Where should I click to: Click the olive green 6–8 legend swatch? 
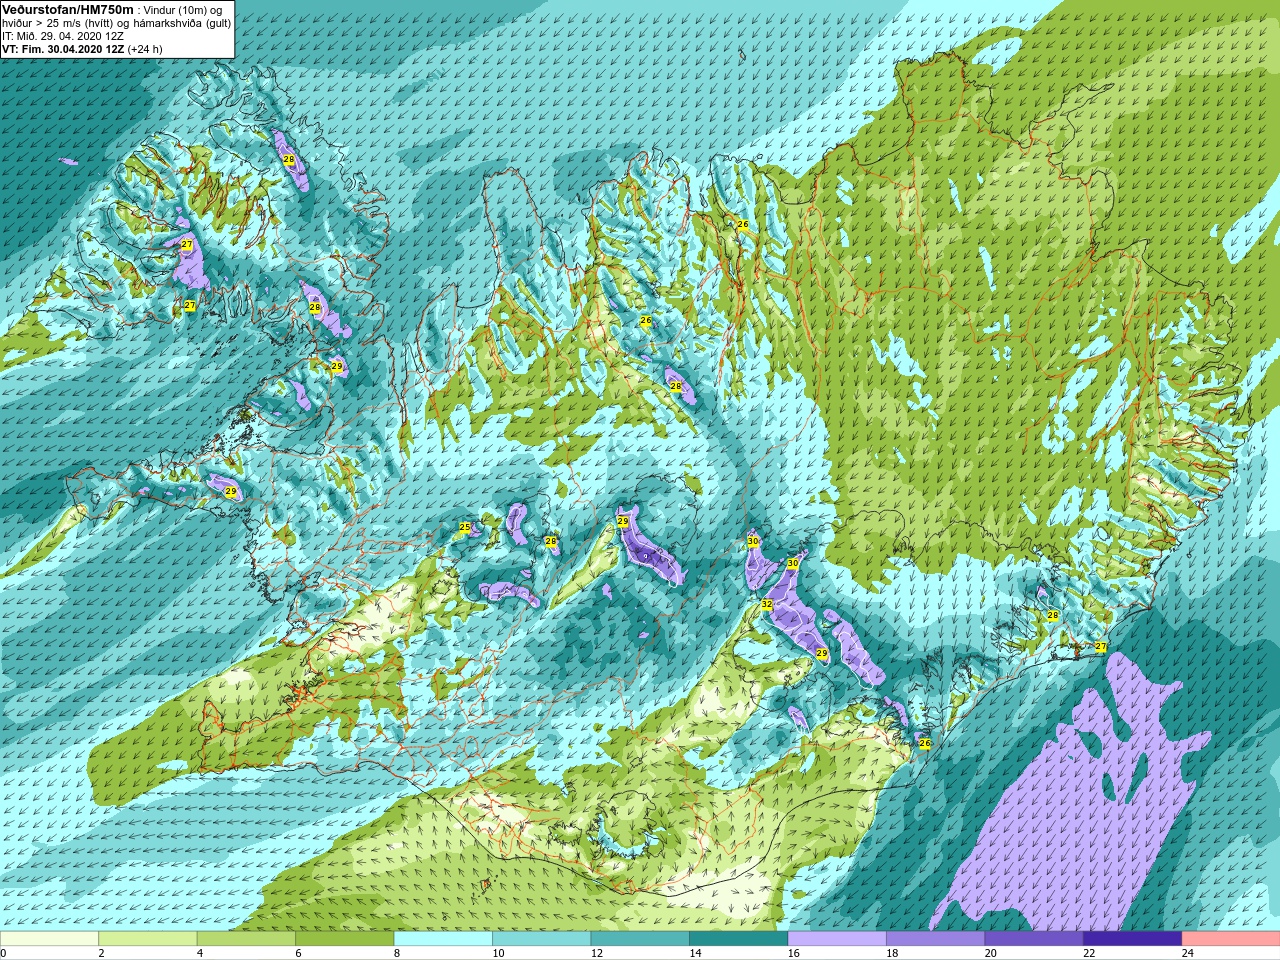(x=345, y=939)
